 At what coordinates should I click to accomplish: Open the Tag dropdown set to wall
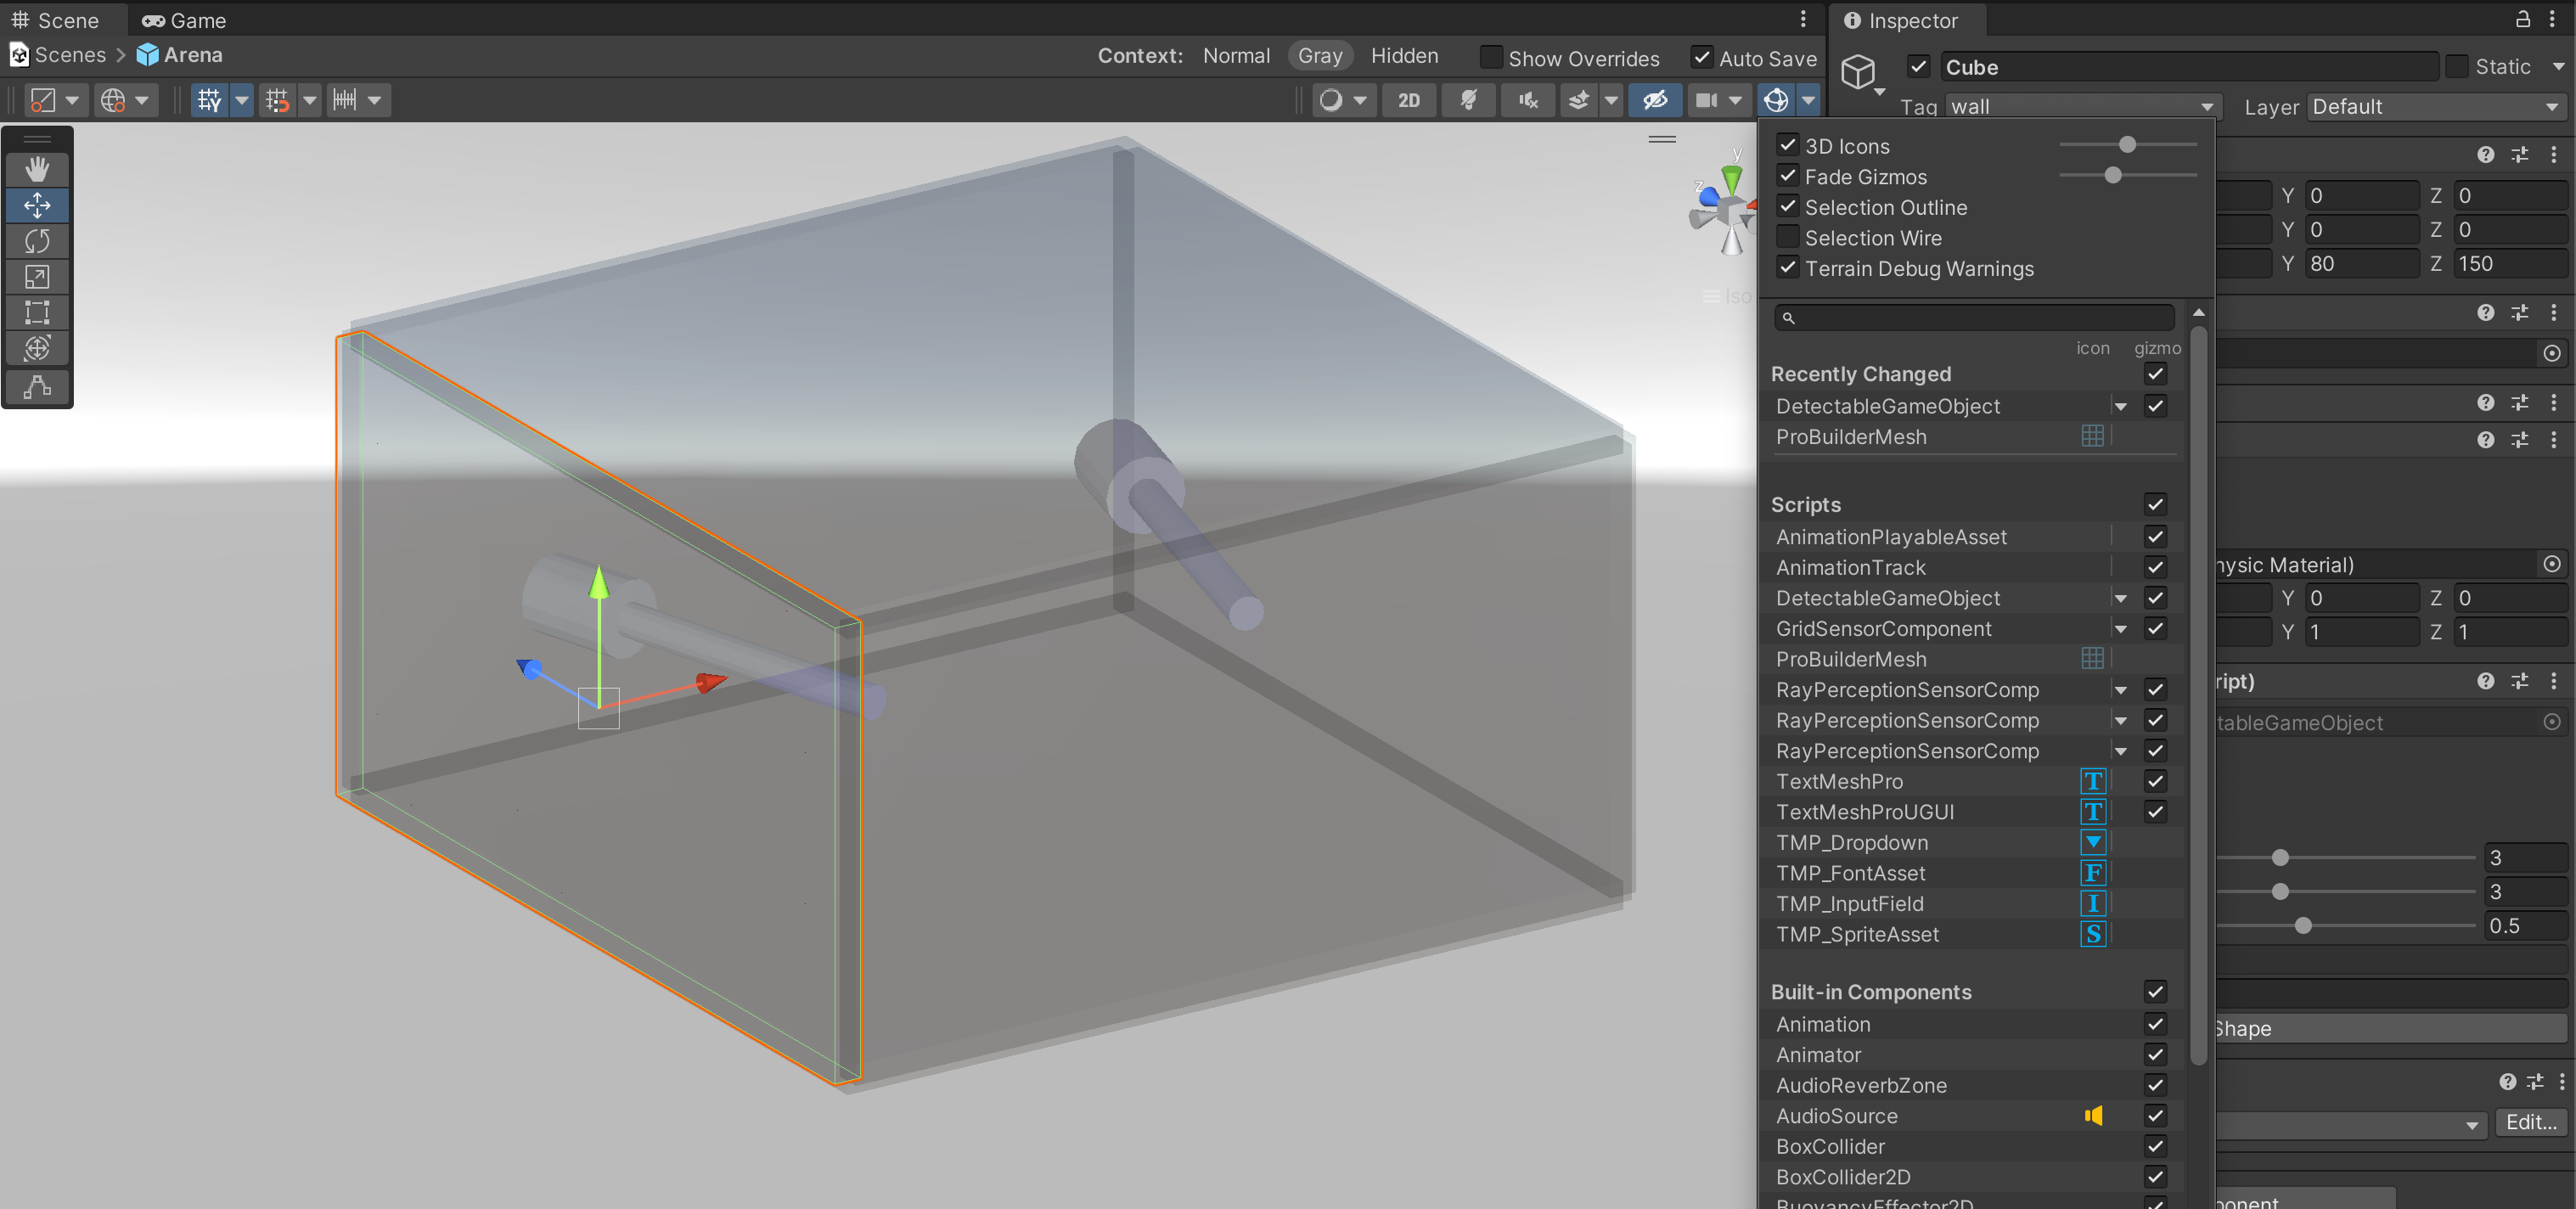click(x=2082, y=106)
